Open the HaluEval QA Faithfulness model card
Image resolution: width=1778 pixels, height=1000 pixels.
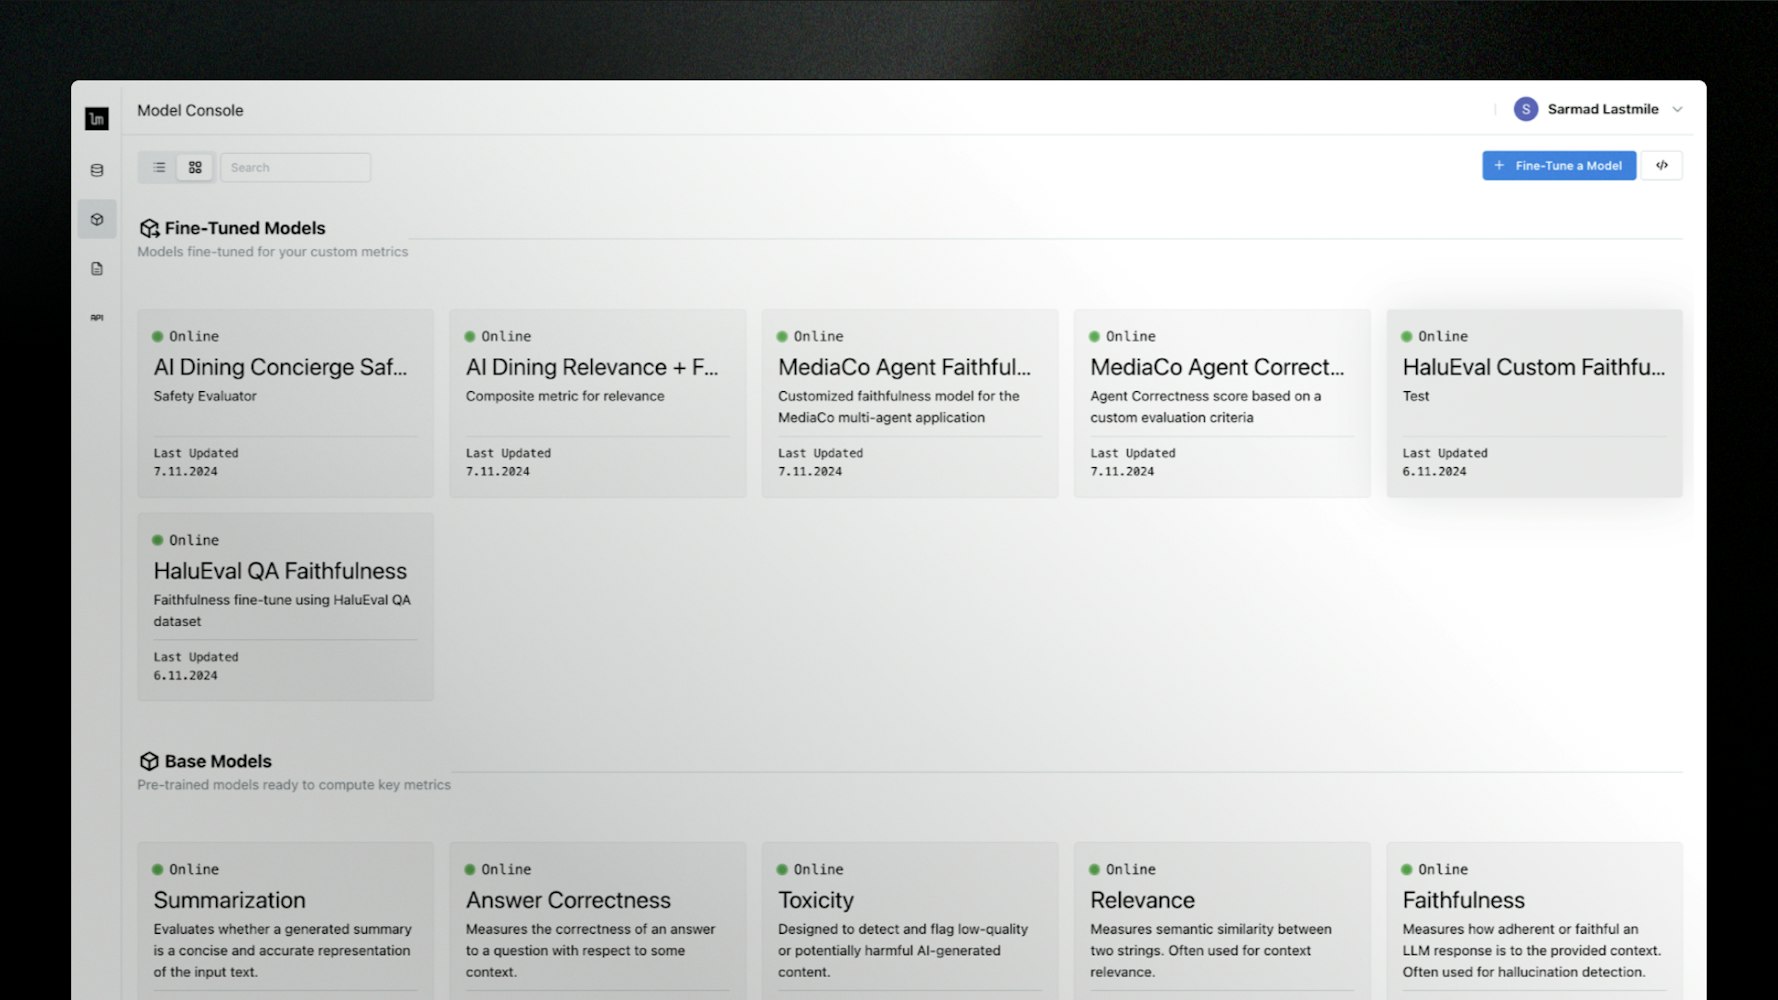pos(286,607)
